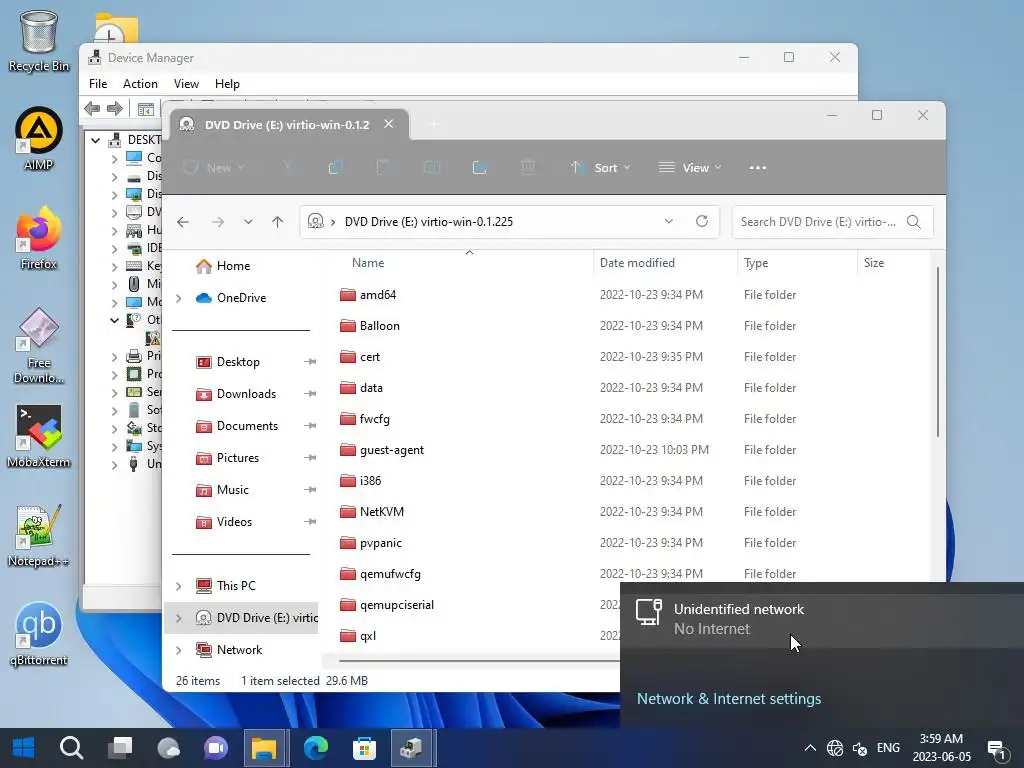Image resolution: width=1024 pixels, height=768 pixels.
Task: Collapse the DESKTOP root node in Device Manager
Action: (x=95, y=140)
